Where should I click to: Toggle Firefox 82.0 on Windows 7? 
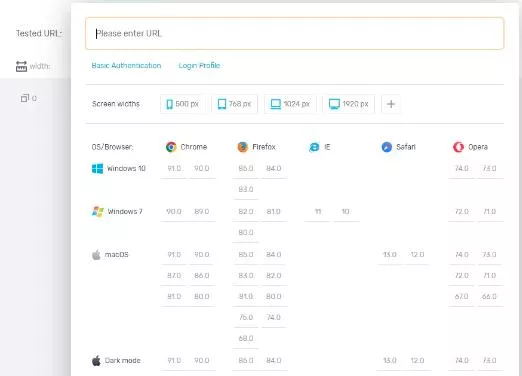(246, 212)
